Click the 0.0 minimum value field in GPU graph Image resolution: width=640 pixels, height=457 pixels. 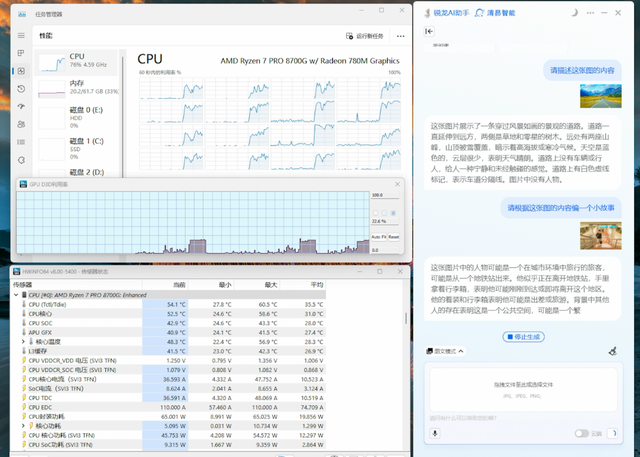coord(385,250)
